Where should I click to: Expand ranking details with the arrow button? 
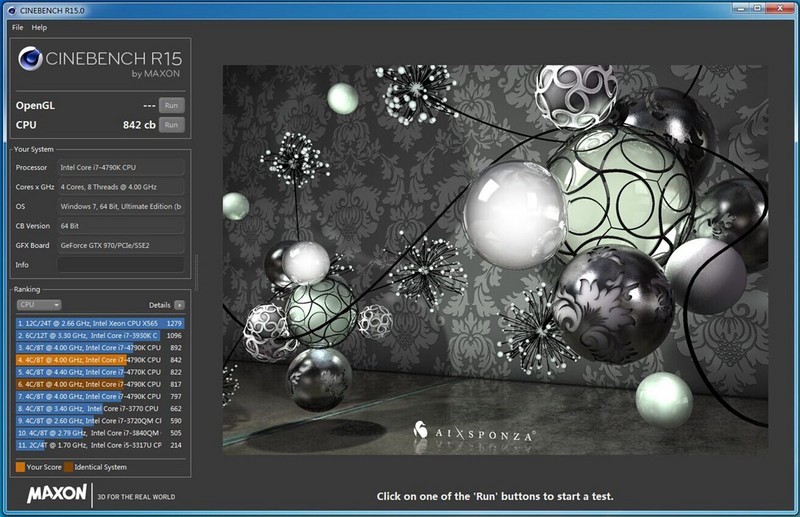click(179, 305)
